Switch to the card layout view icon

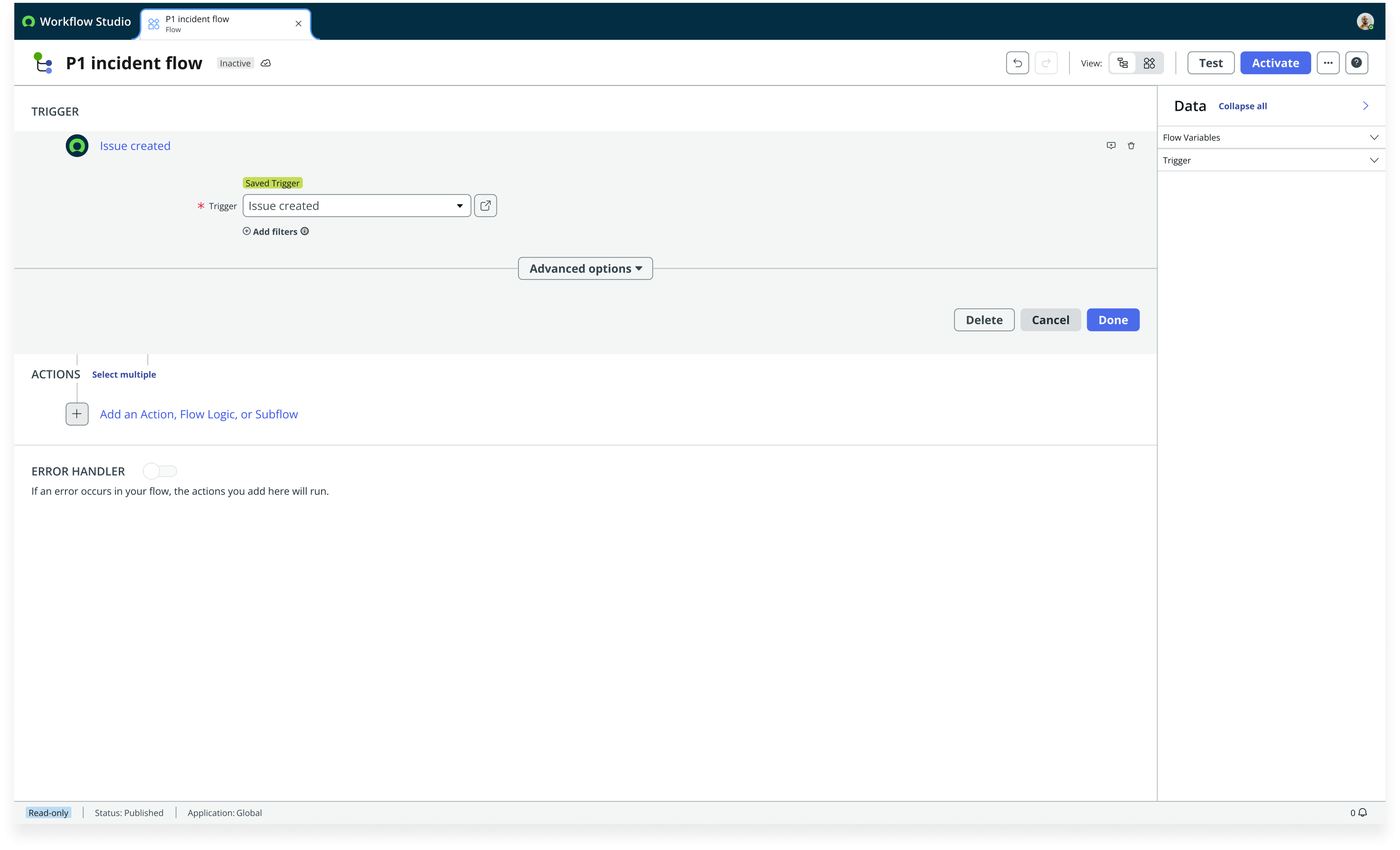(1149, 63)
